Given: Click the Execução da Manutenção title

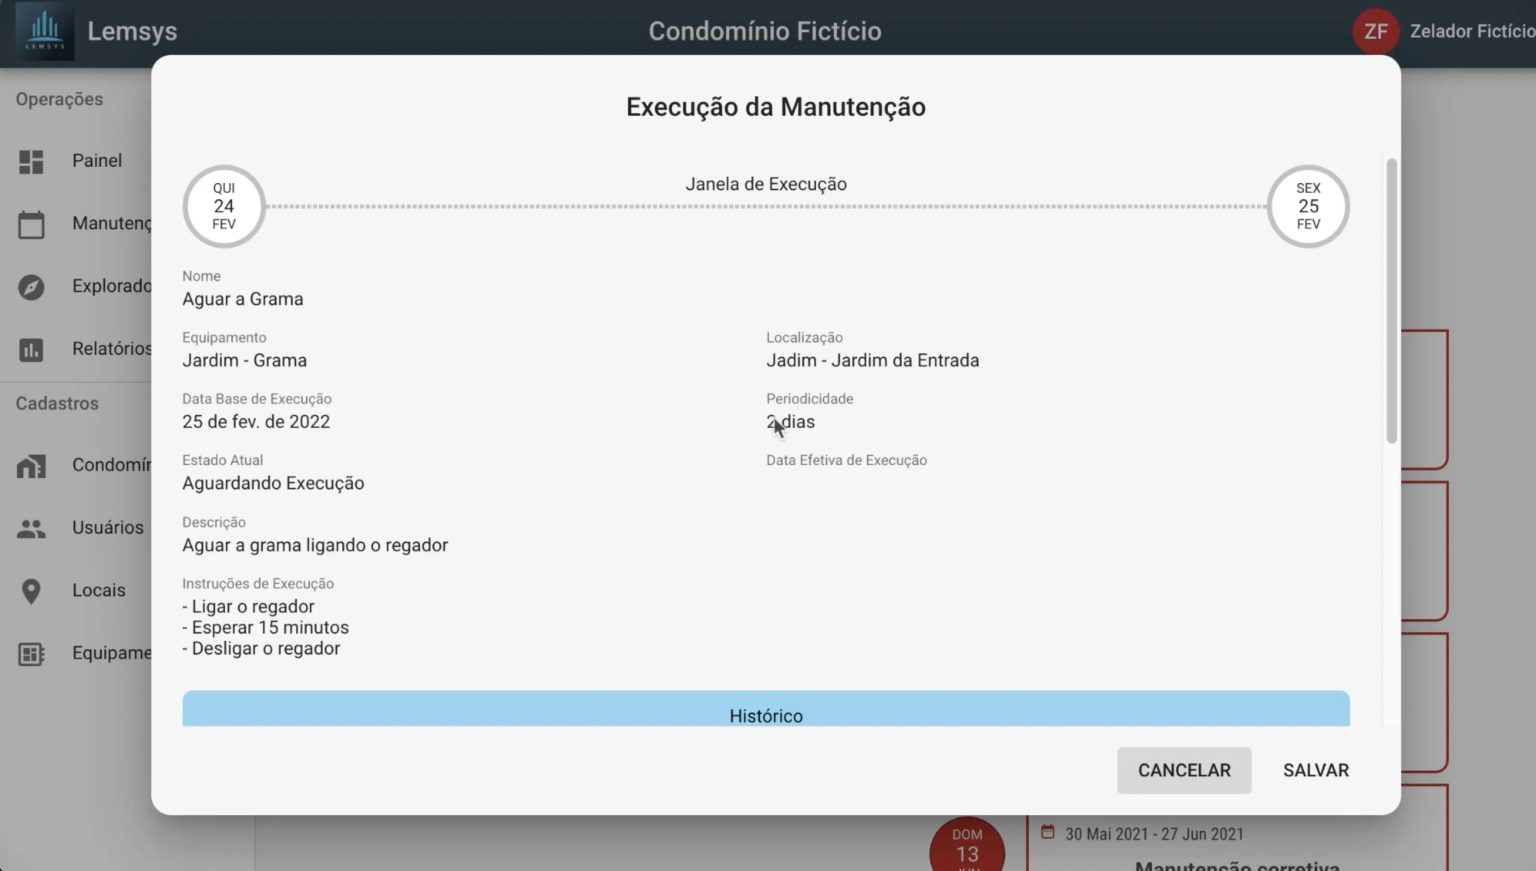Looking at the screenshot, I should point(776,107).
